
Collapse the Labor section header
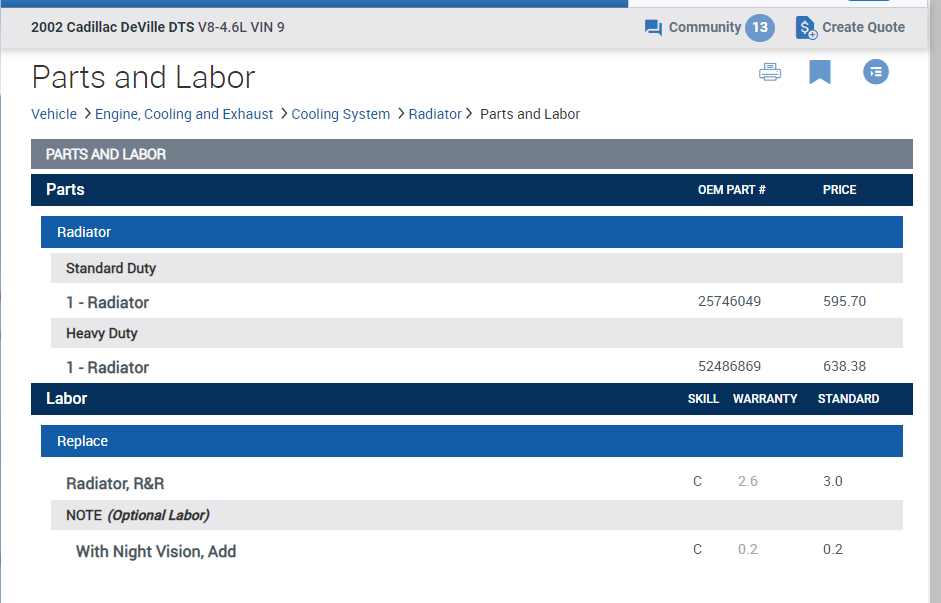coord(472,399)
